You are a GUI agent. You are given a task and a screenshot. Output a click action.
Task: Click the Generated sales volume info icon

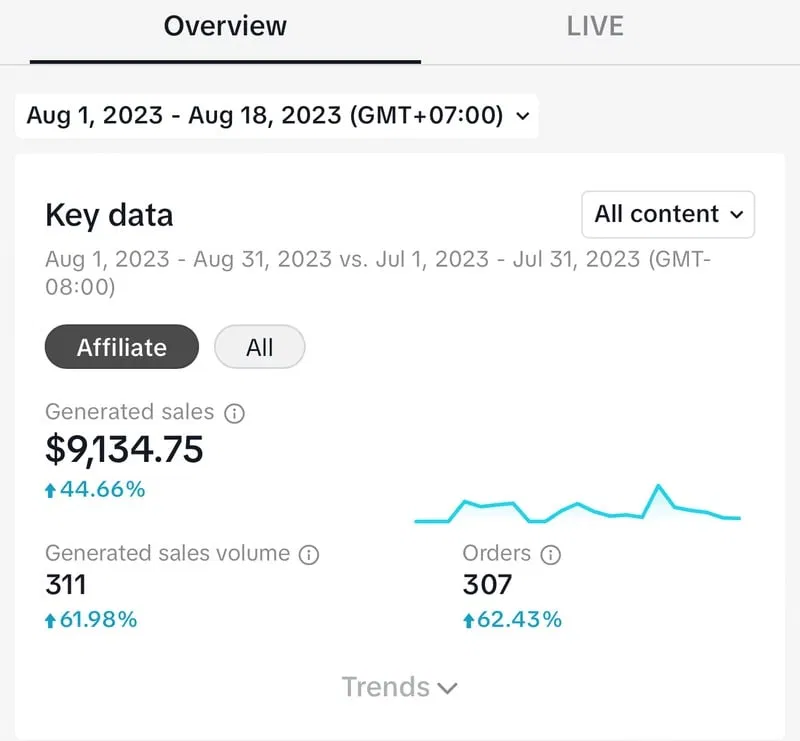[x=311, y=553]
